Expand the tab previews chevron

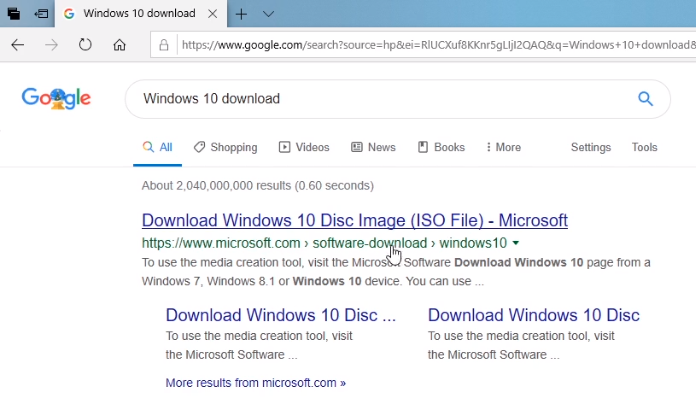click(x=268, y=14)
